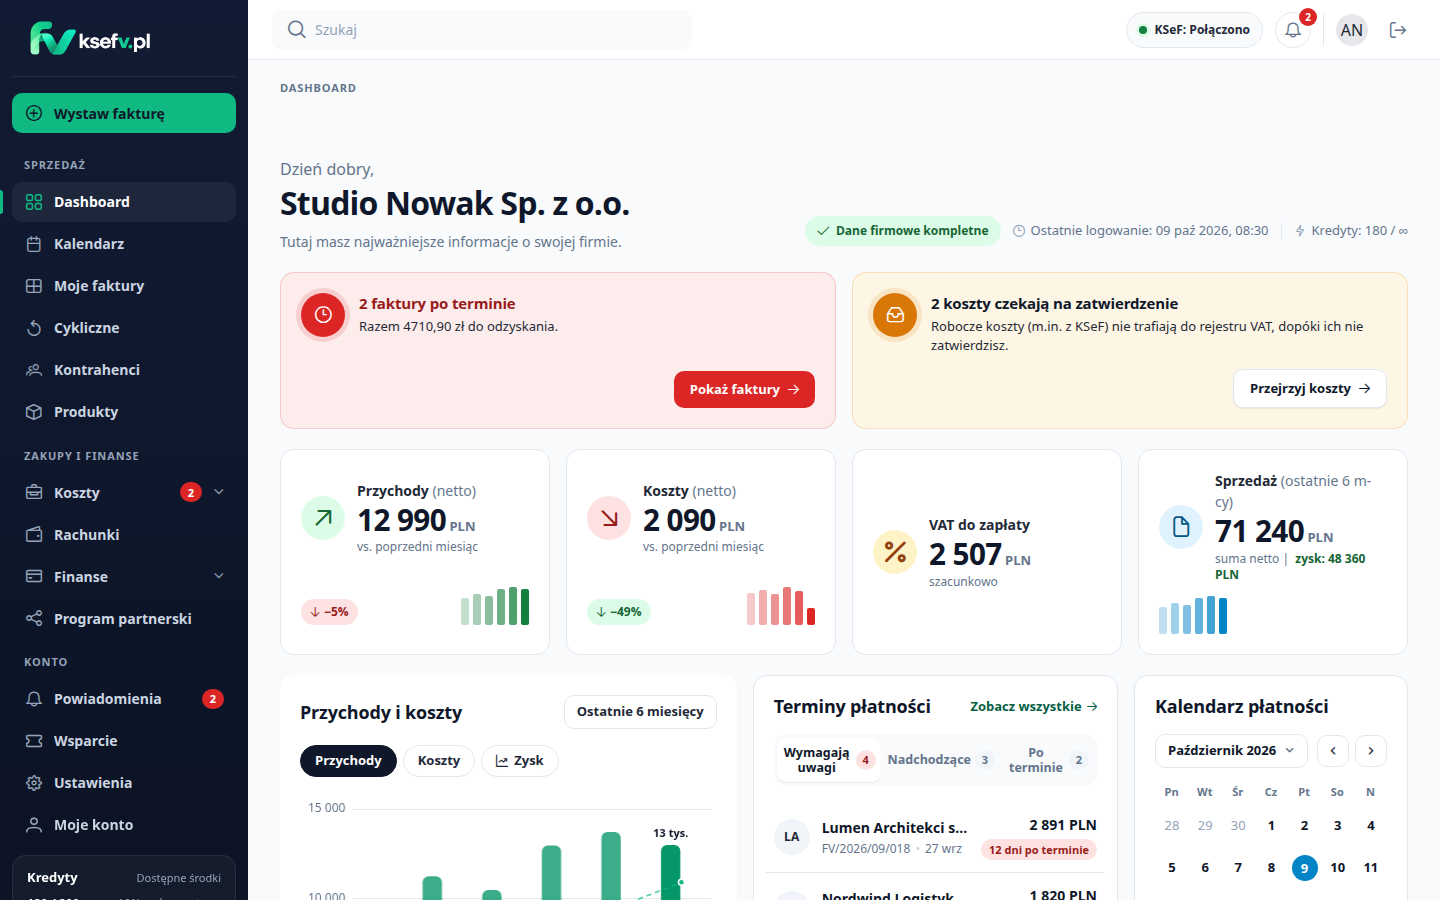1440x900 pixels.
Task: Select day 9 in payment calendar
Action: (x=1304, y=868)
